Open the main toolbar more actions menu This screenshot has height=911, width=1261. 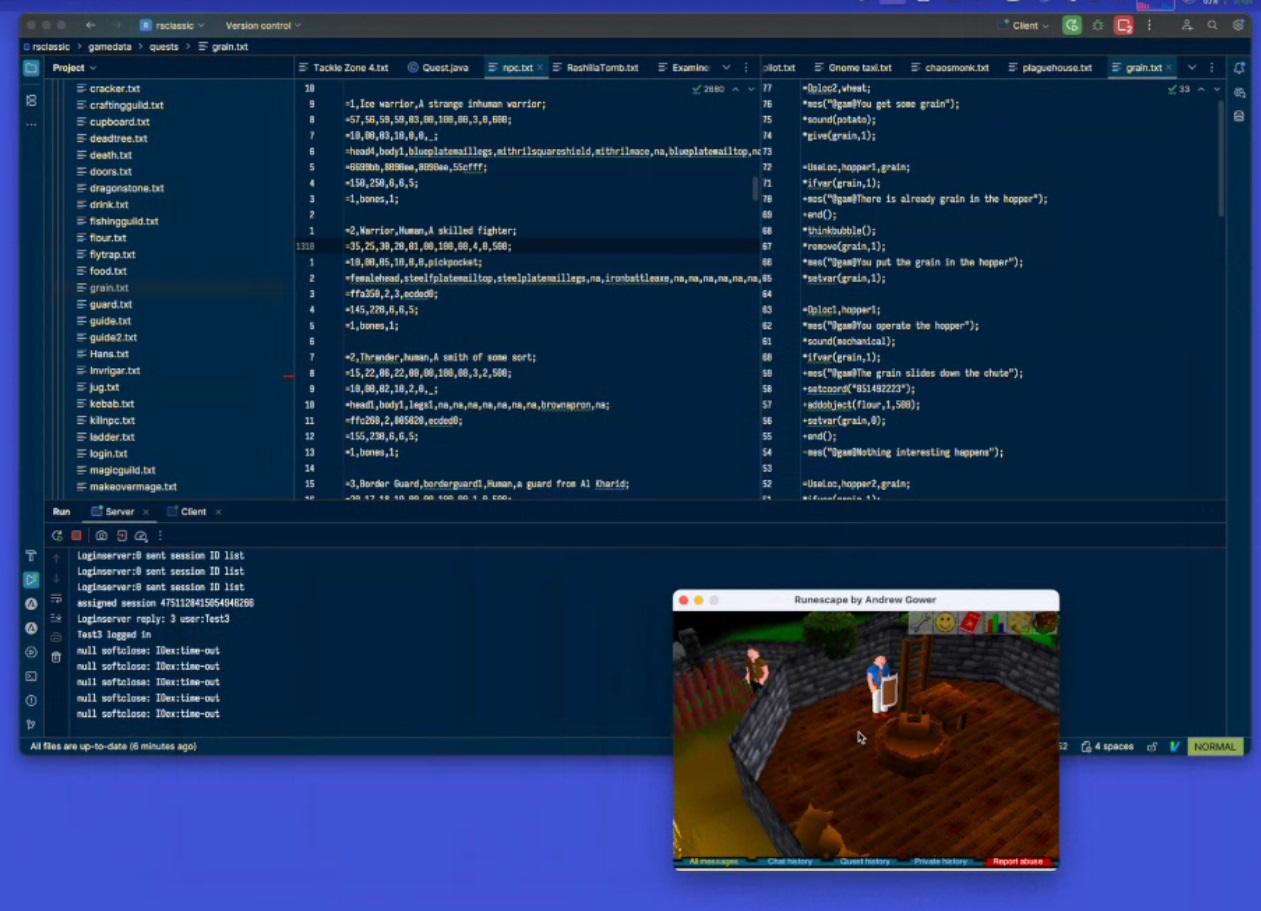coord(1149,25)
